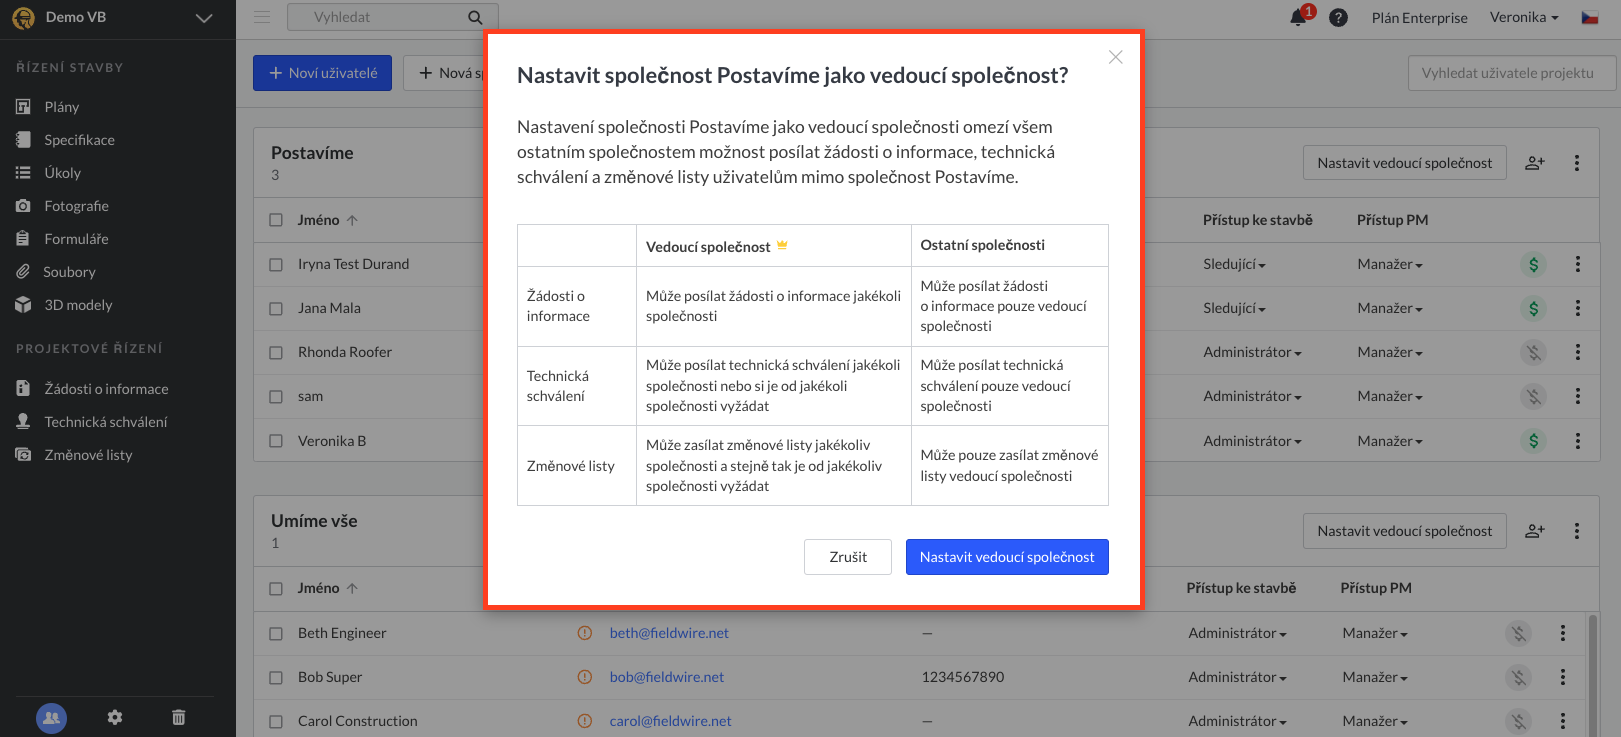Open the notifications bell icon
The width and height of the screenshot is (1621, 737).
click(x=1299, y=17)
